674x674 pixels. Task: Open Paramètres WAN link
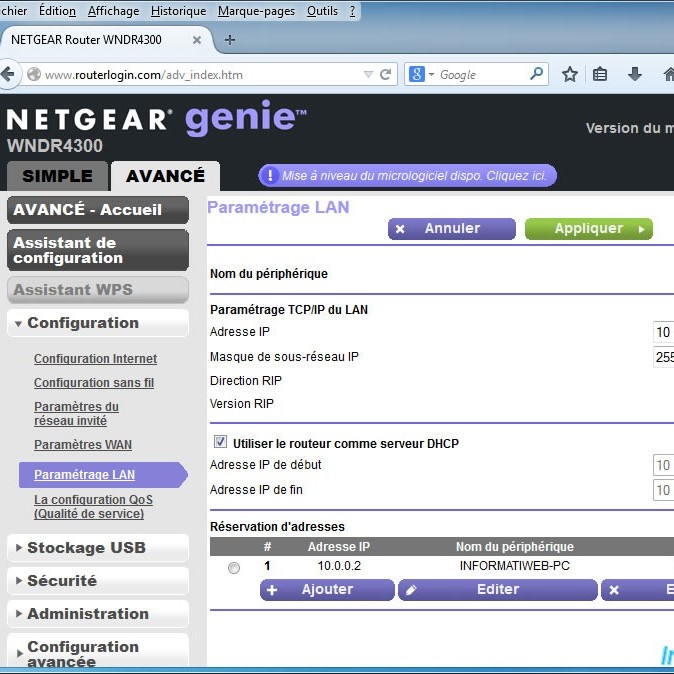coord(83,444)
